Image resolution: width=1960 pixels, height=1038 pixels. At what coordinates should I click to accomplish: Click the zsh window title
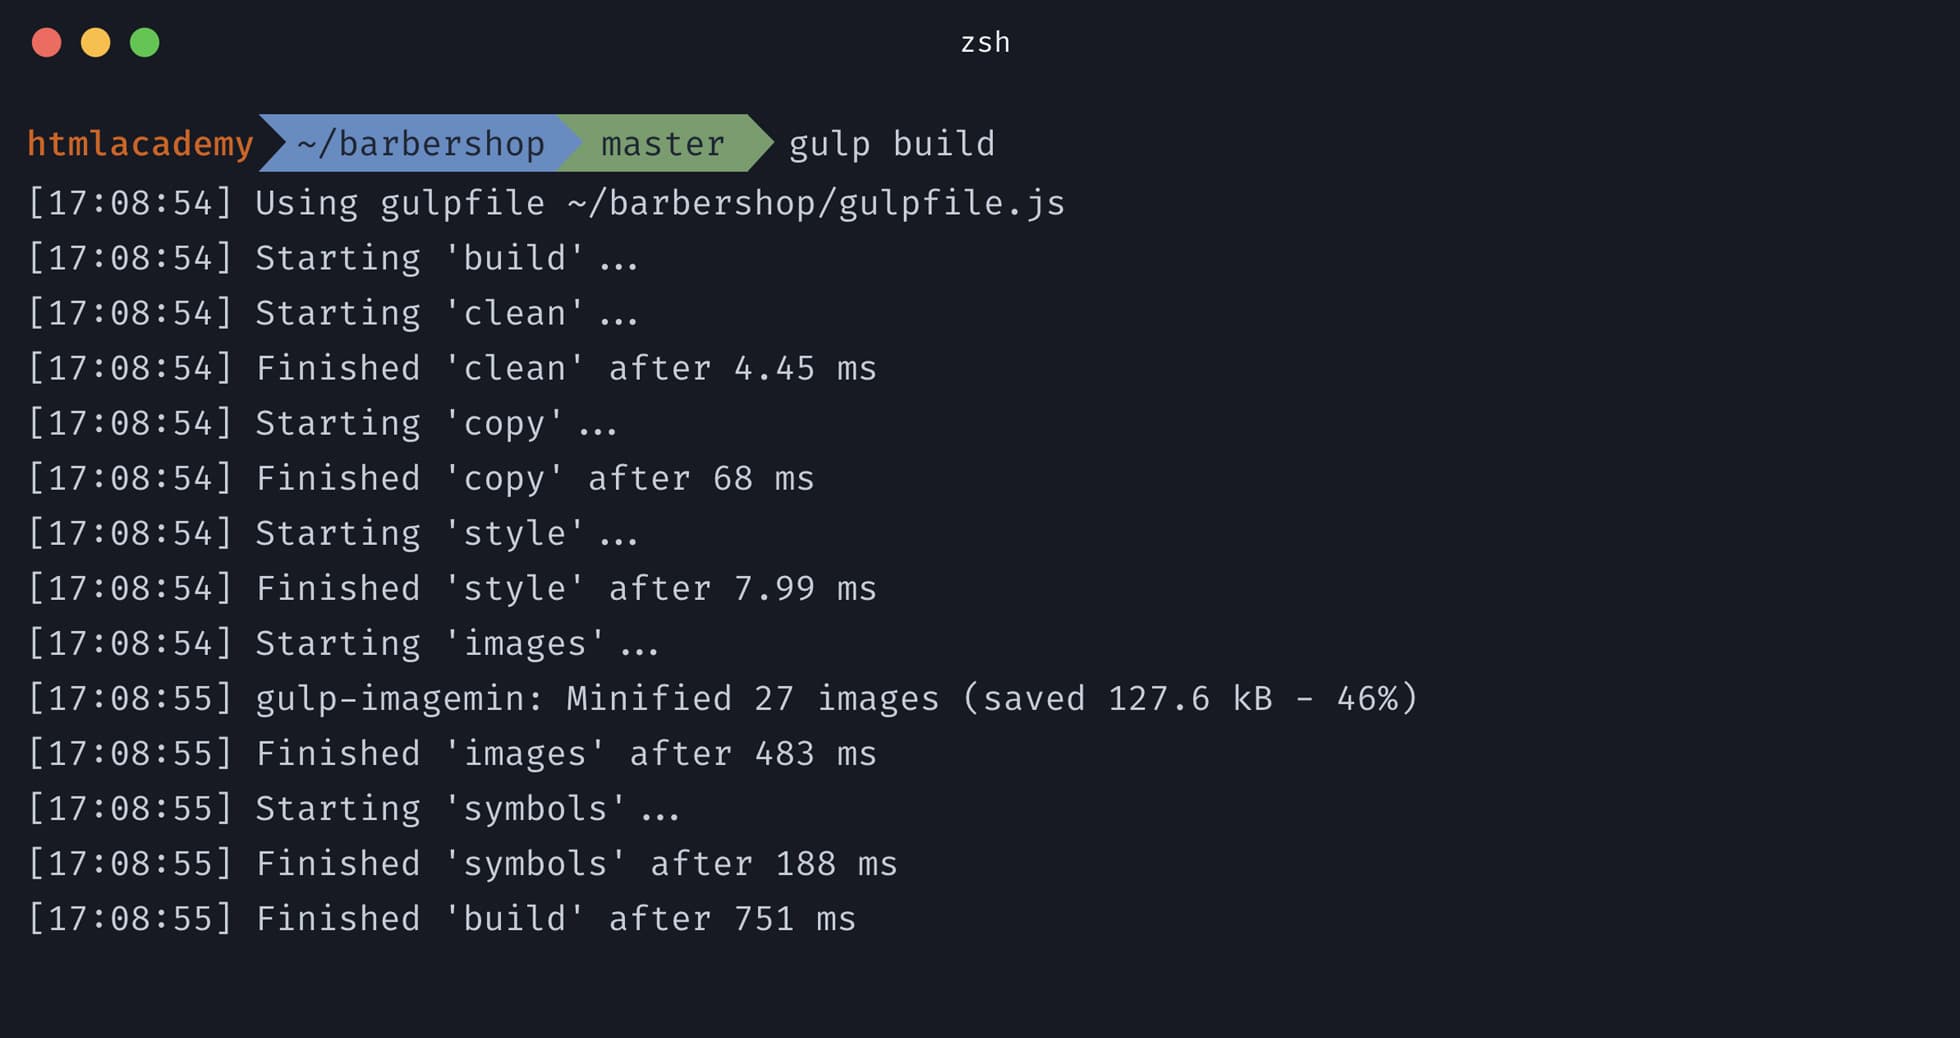(x=985, y=43)
